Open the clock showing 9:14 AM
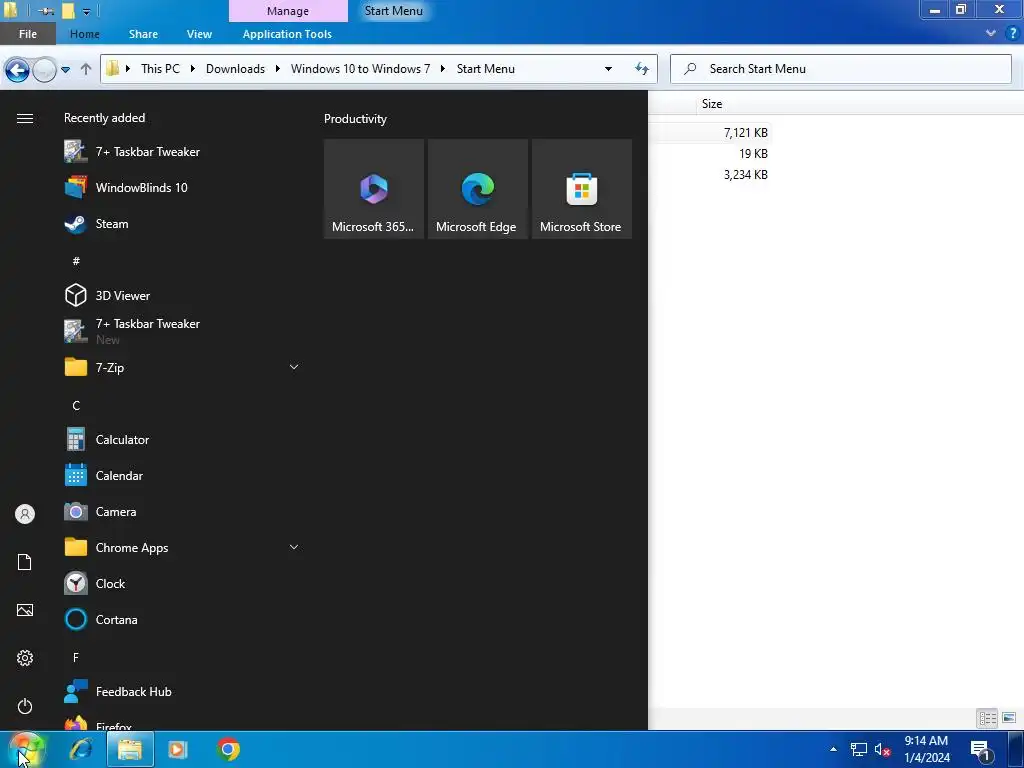 click(927, 749)
